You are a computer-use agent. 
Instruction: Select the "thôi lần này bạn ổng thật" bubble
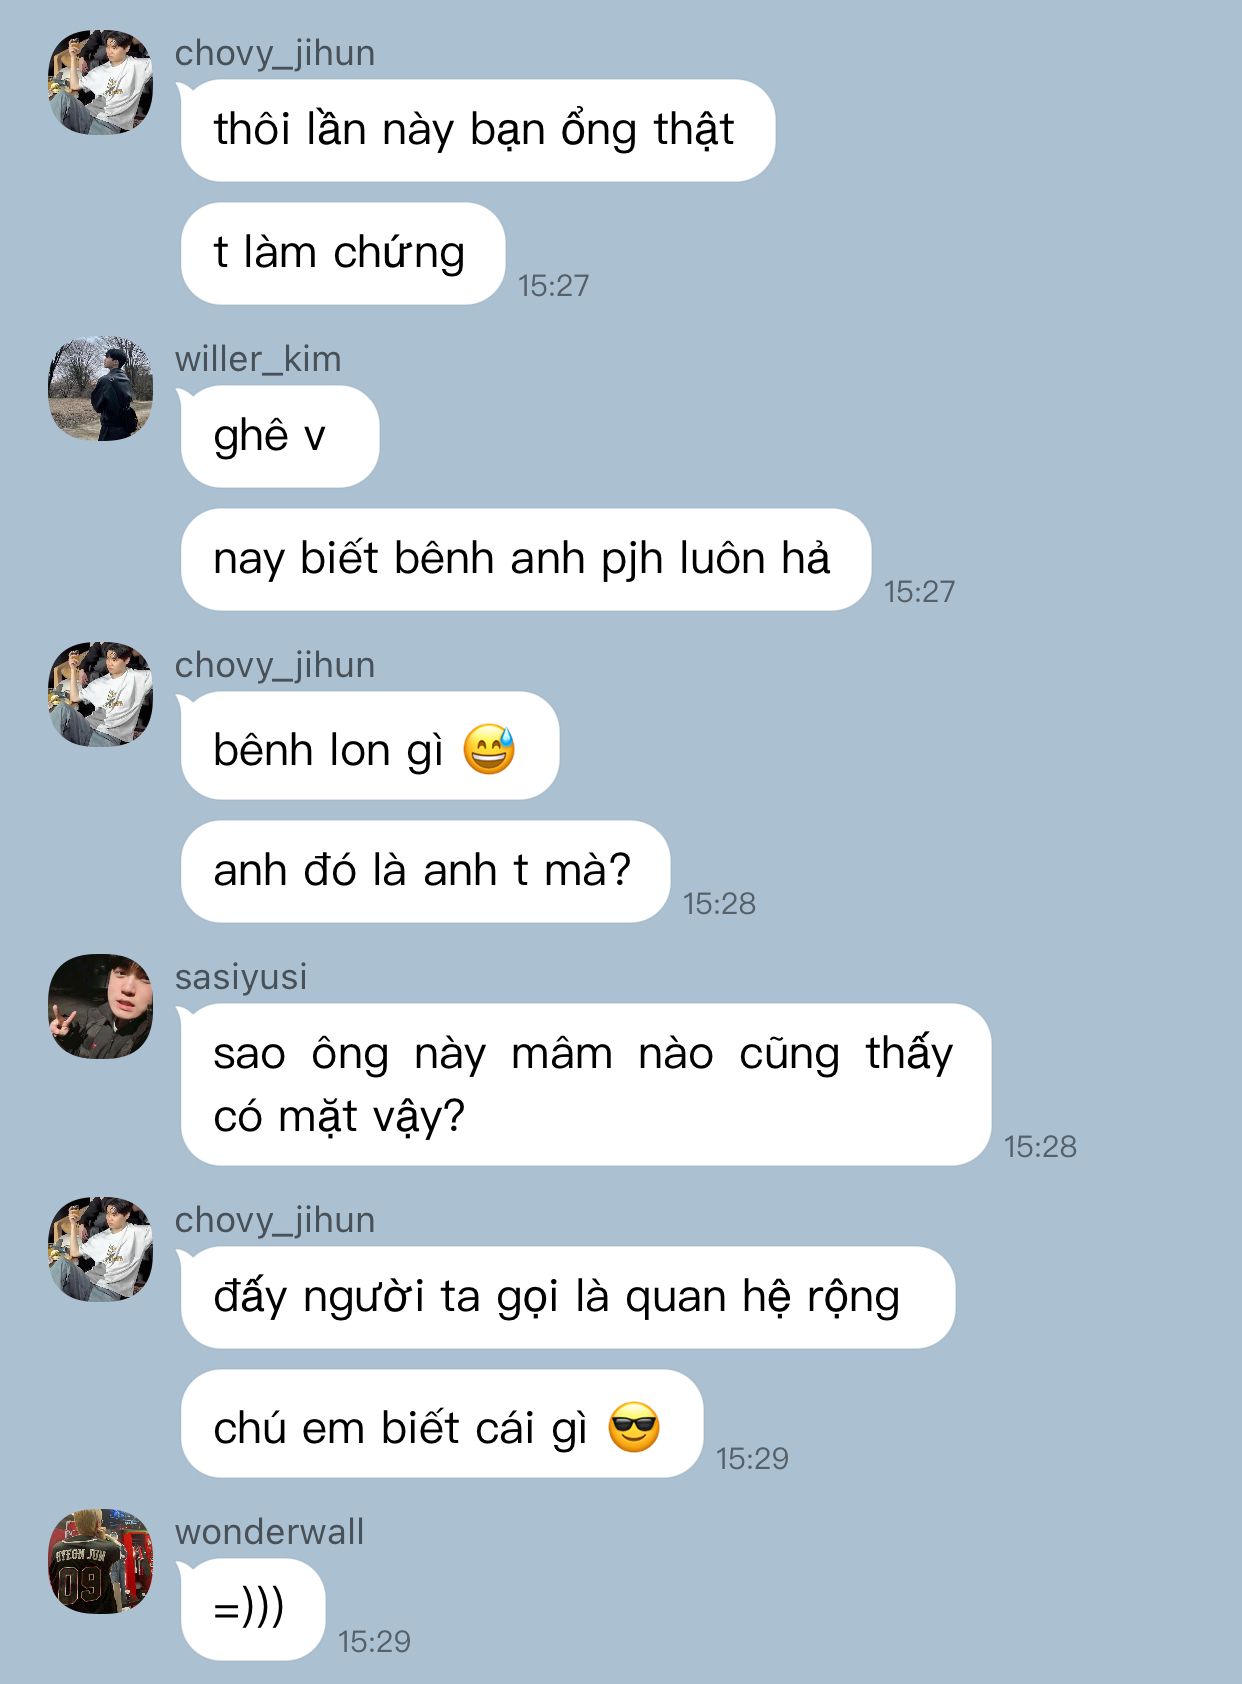click(478, 131)
